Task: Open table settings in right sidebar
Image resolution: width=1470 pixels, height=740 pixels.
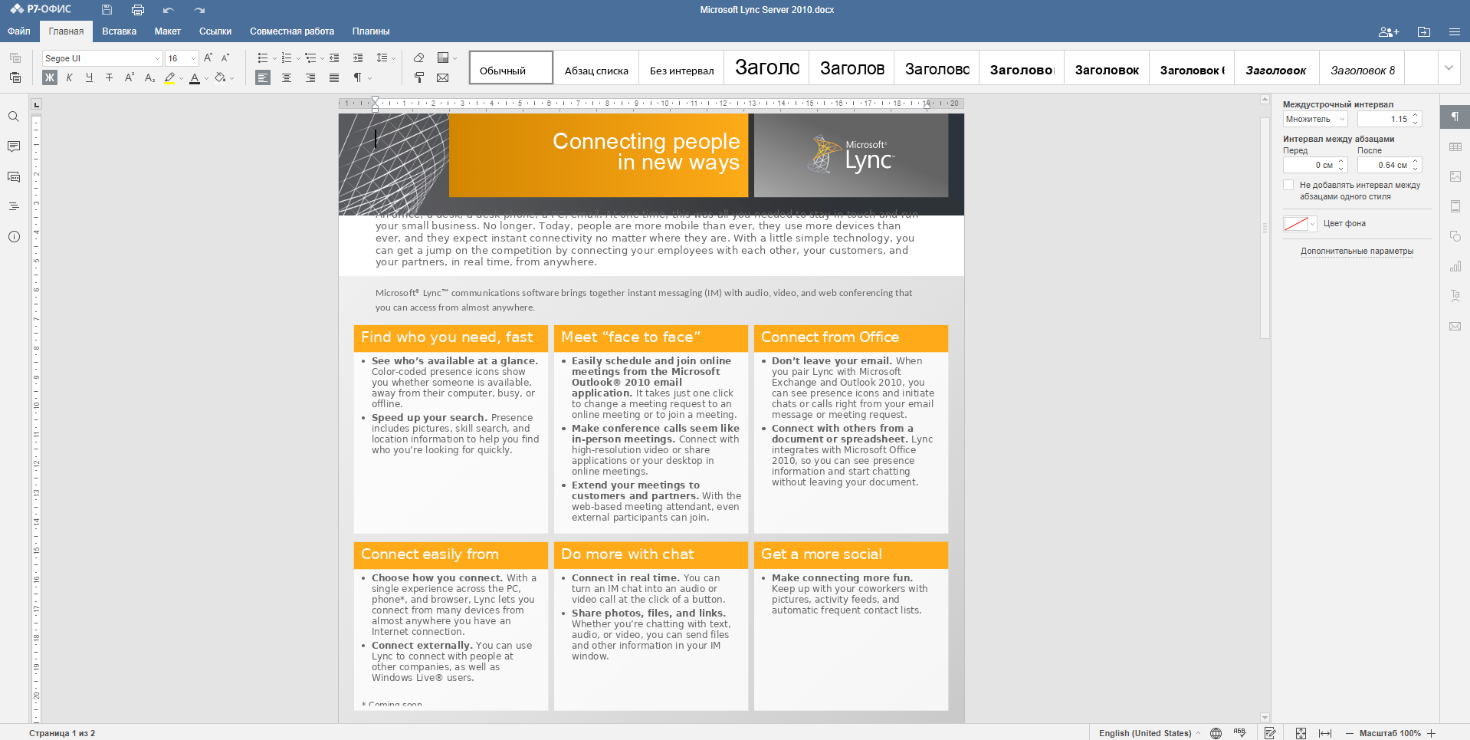Action: pos(1455,147)
